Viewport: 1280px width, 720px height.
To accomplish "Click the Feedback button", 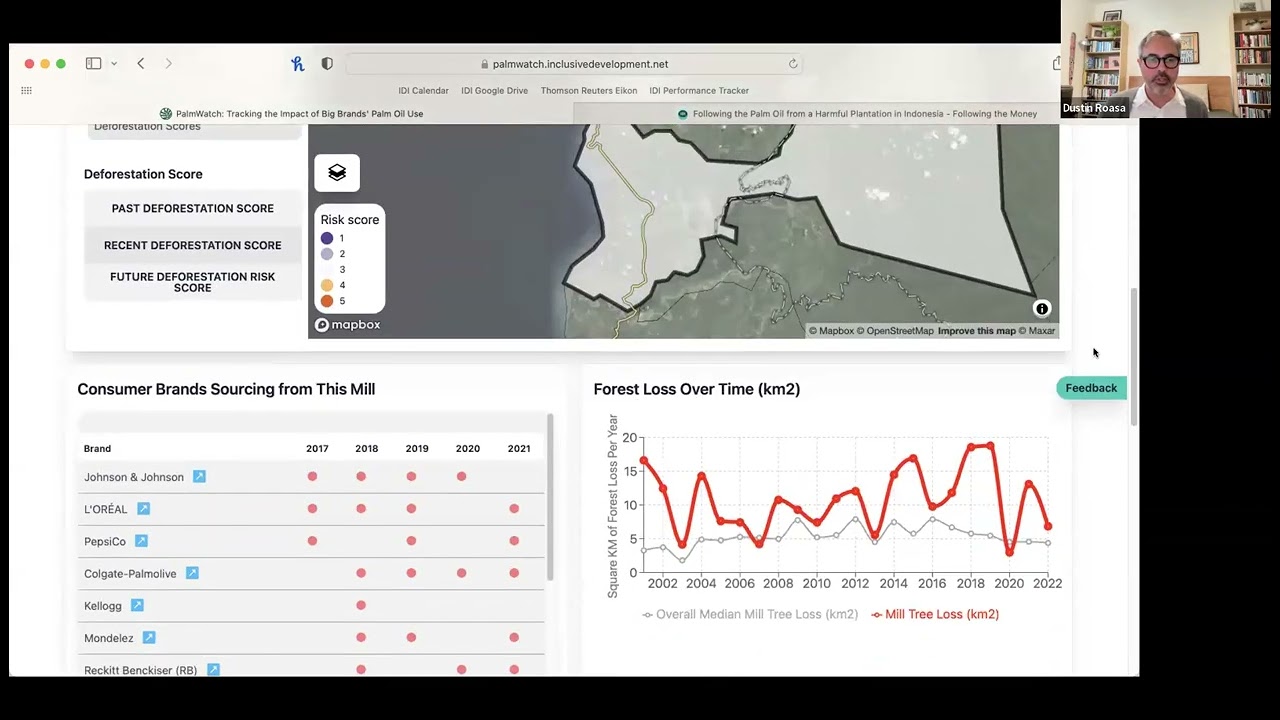I will click(1091, 388).
